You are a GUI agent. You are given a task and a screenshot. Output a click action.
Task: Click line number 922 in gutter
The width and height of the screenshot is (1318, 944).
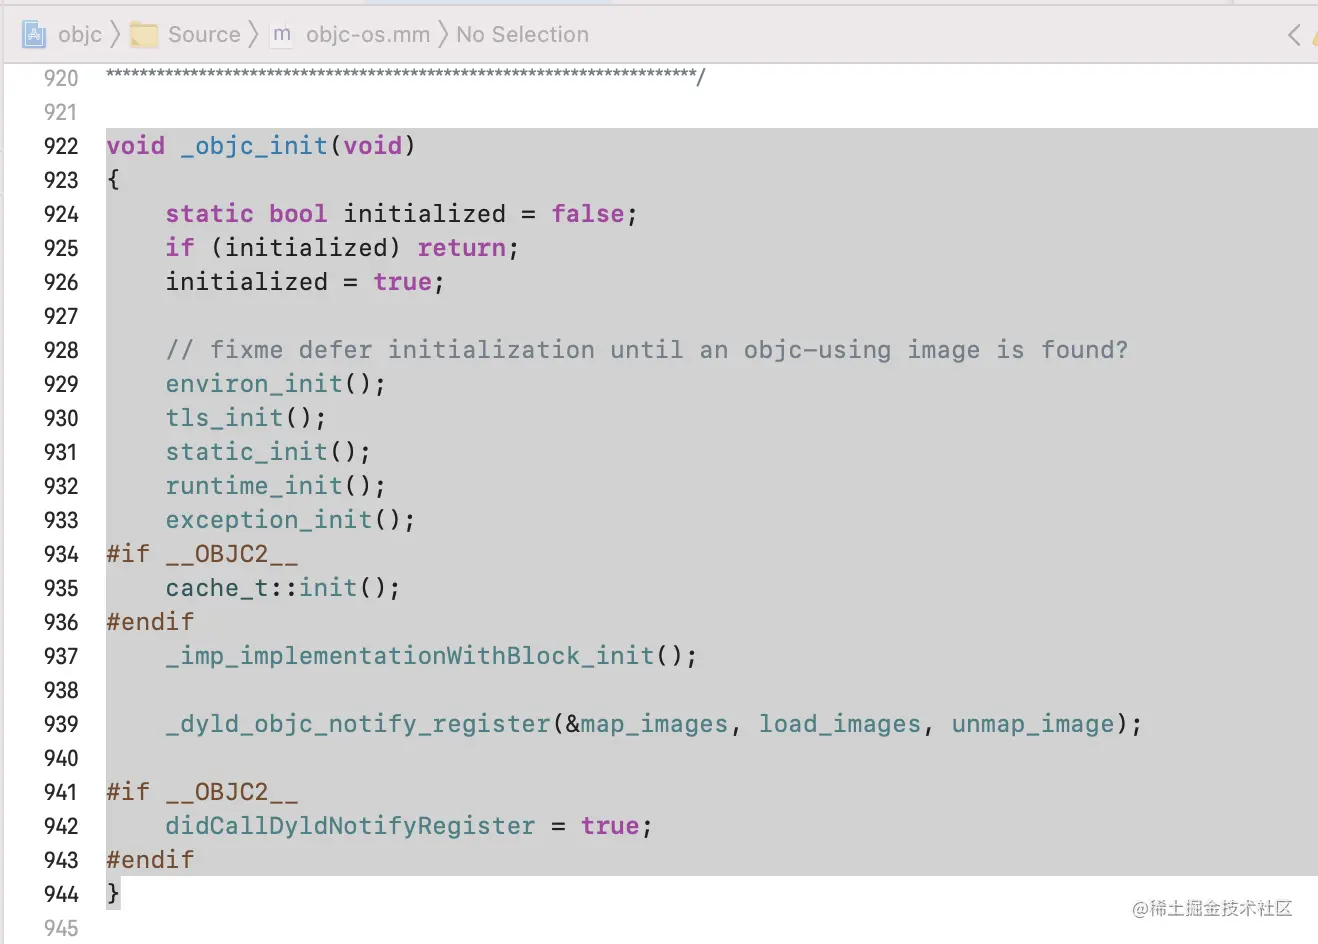pyautogui.click(x=61, y=146)
